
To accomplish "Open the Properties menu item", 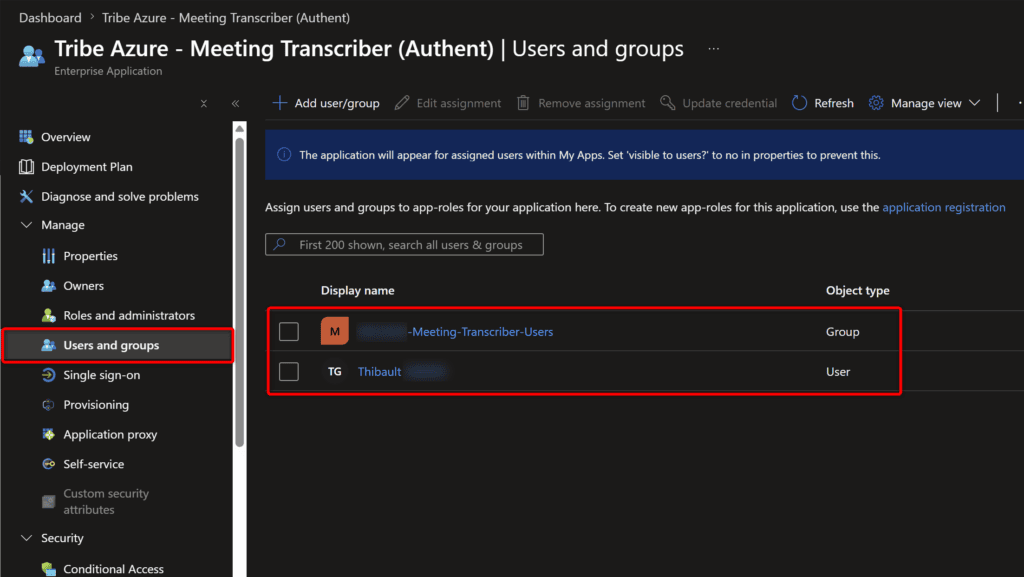I will pos(90,256).
